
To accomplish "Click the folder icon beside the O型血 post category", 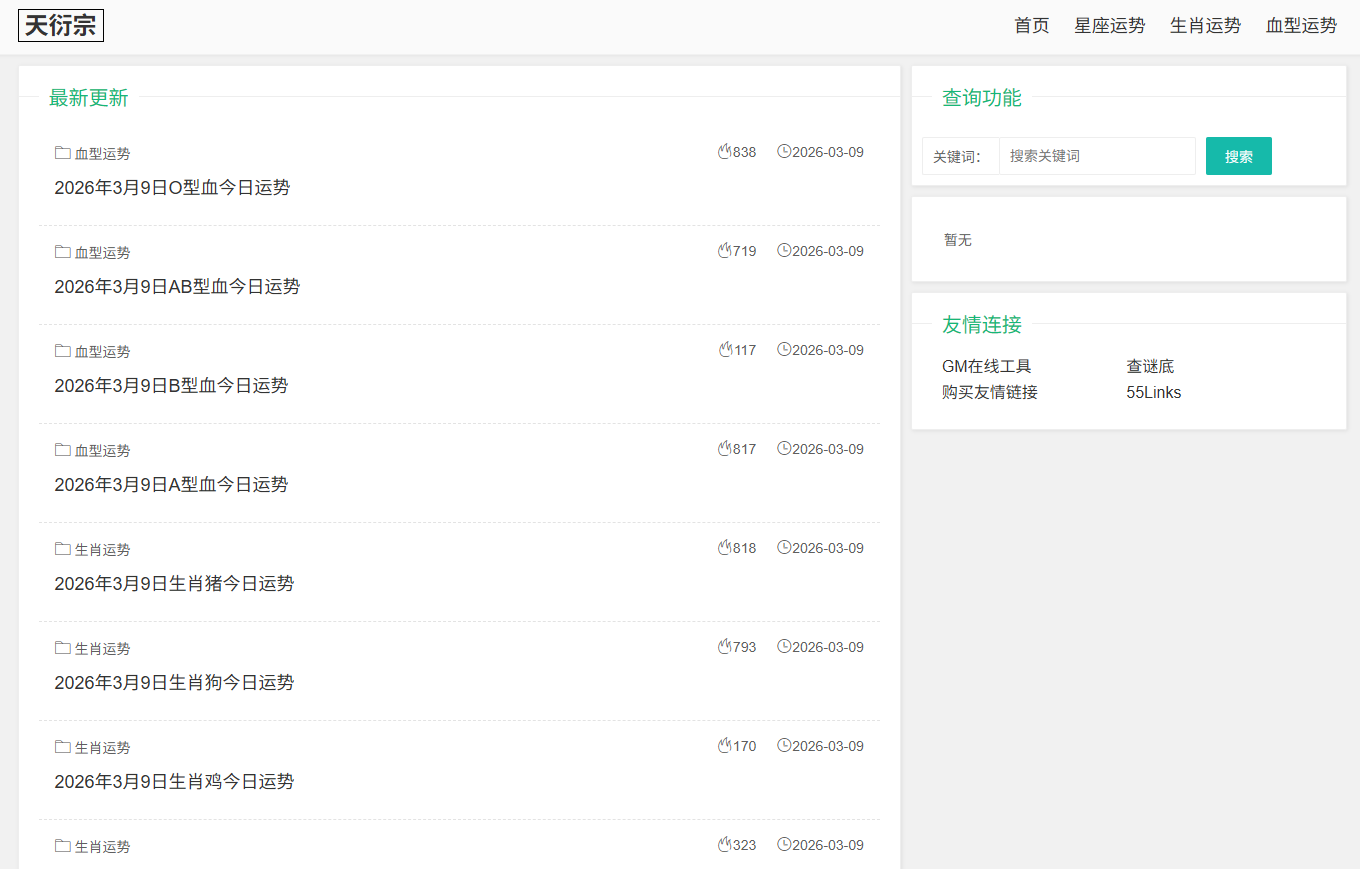I will coord(62,153).
